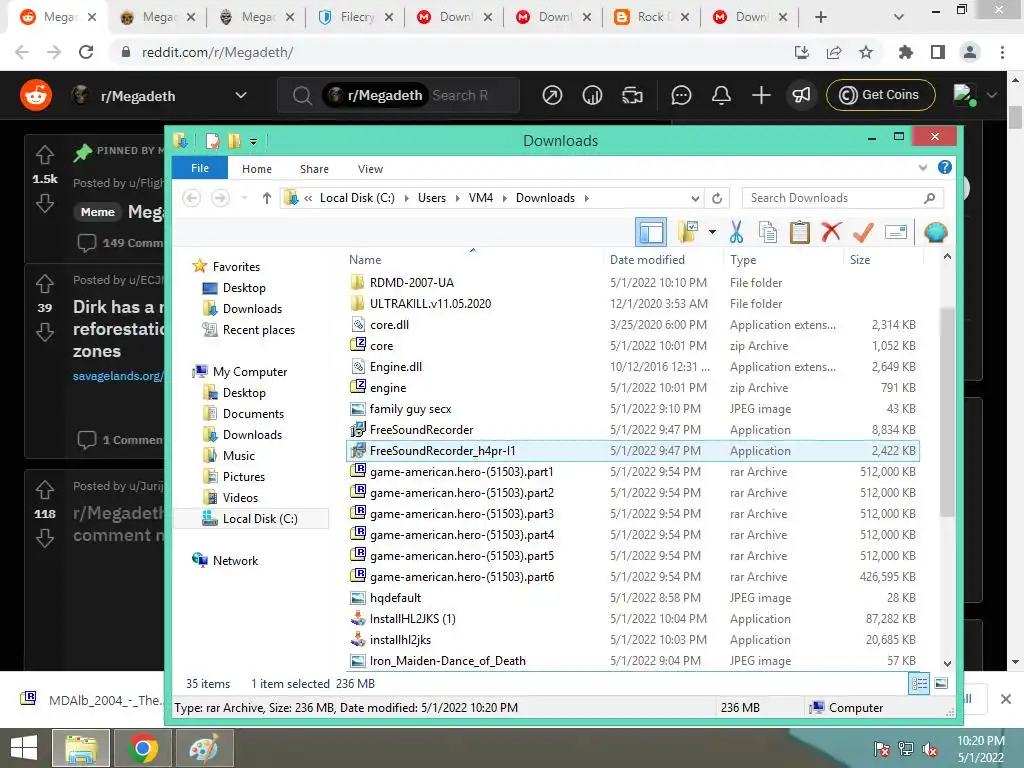This screenshot has height=768, width=1024.
Task: Open the Quick Access Toolbar customize dropdown
Action: 253,141
